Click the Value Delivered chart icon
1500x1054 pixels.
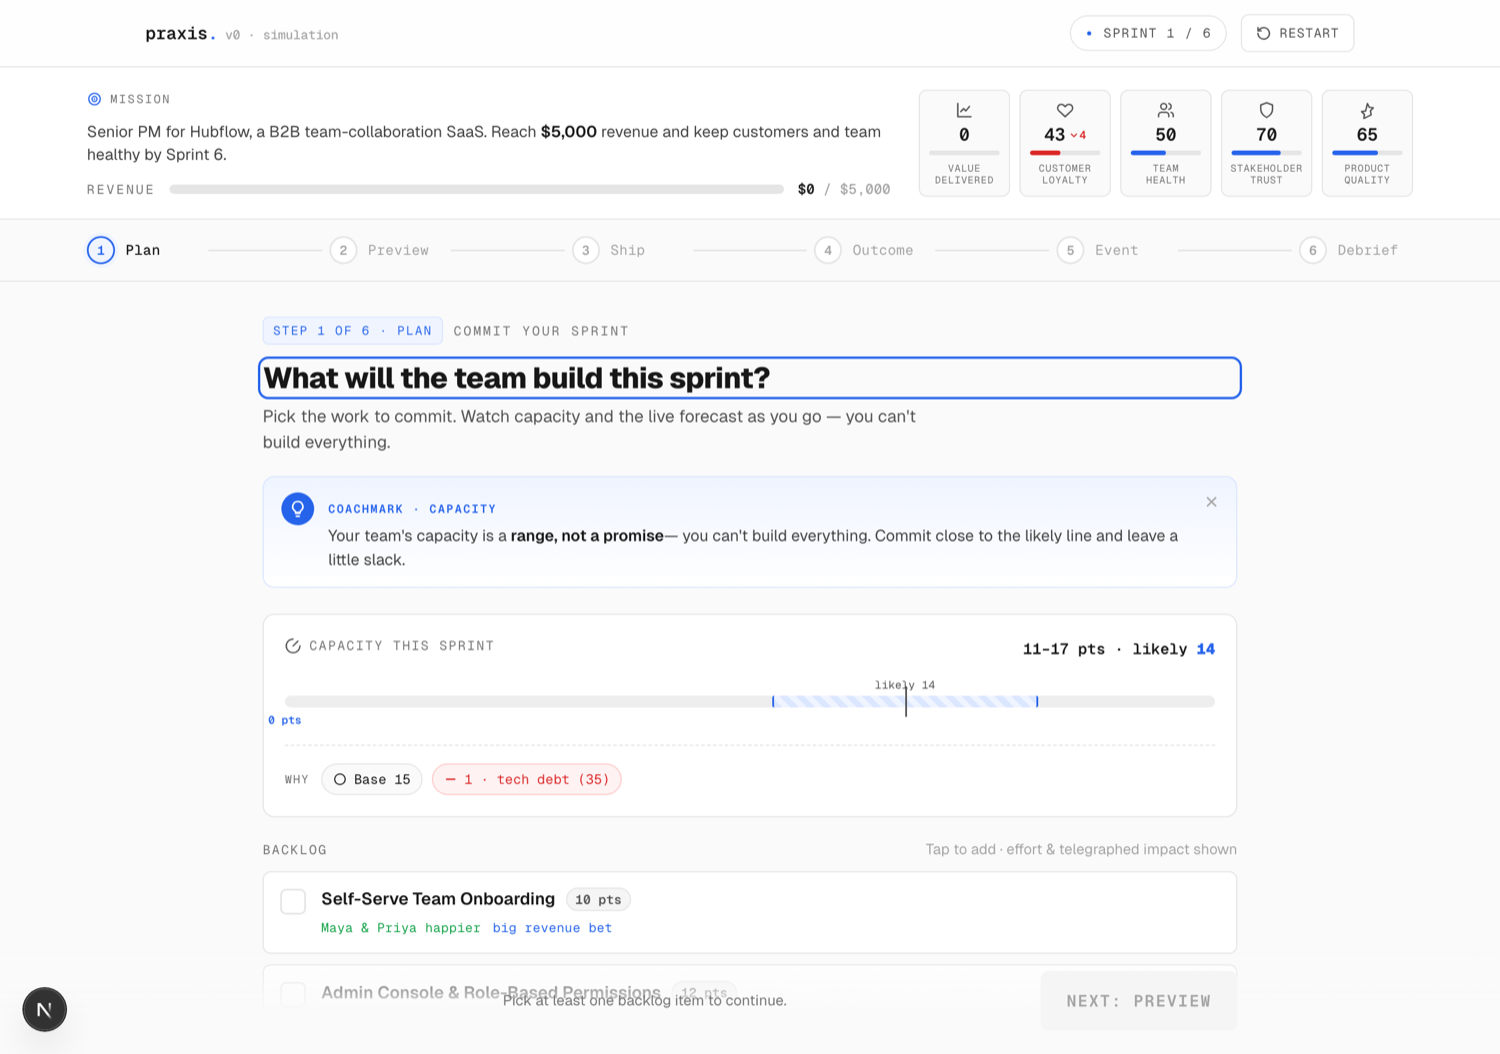pos(964,110)
